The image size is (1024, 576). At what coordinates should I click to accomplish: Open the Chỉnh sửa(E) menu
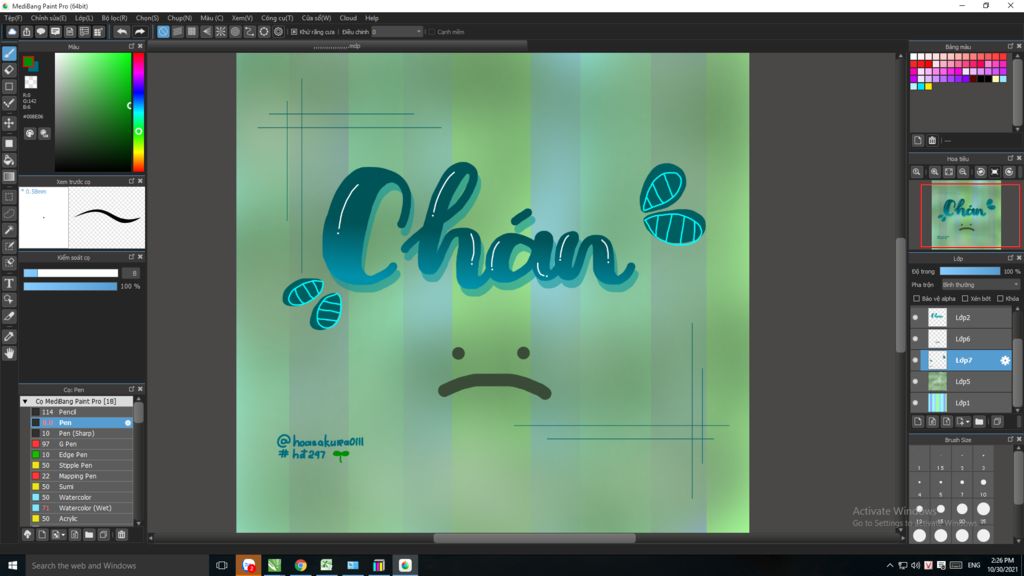coord(48,18)
